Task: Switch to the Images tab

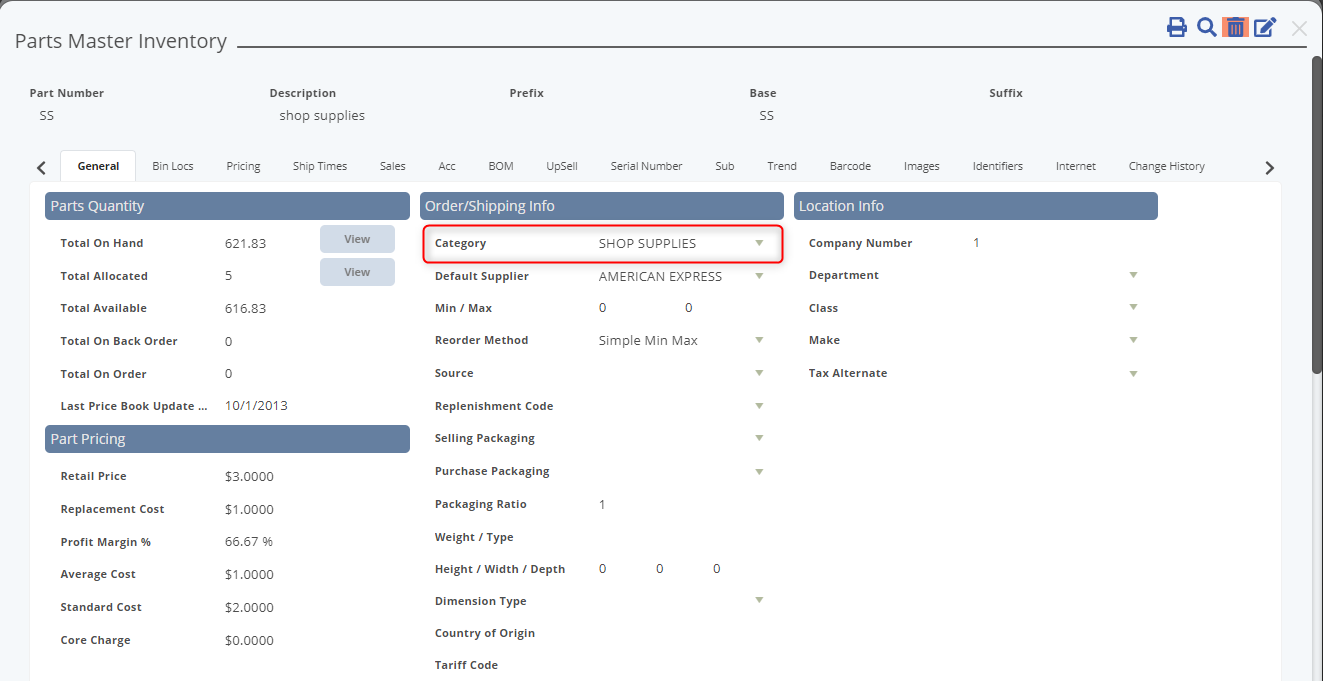Action: [x=922, y=166]
